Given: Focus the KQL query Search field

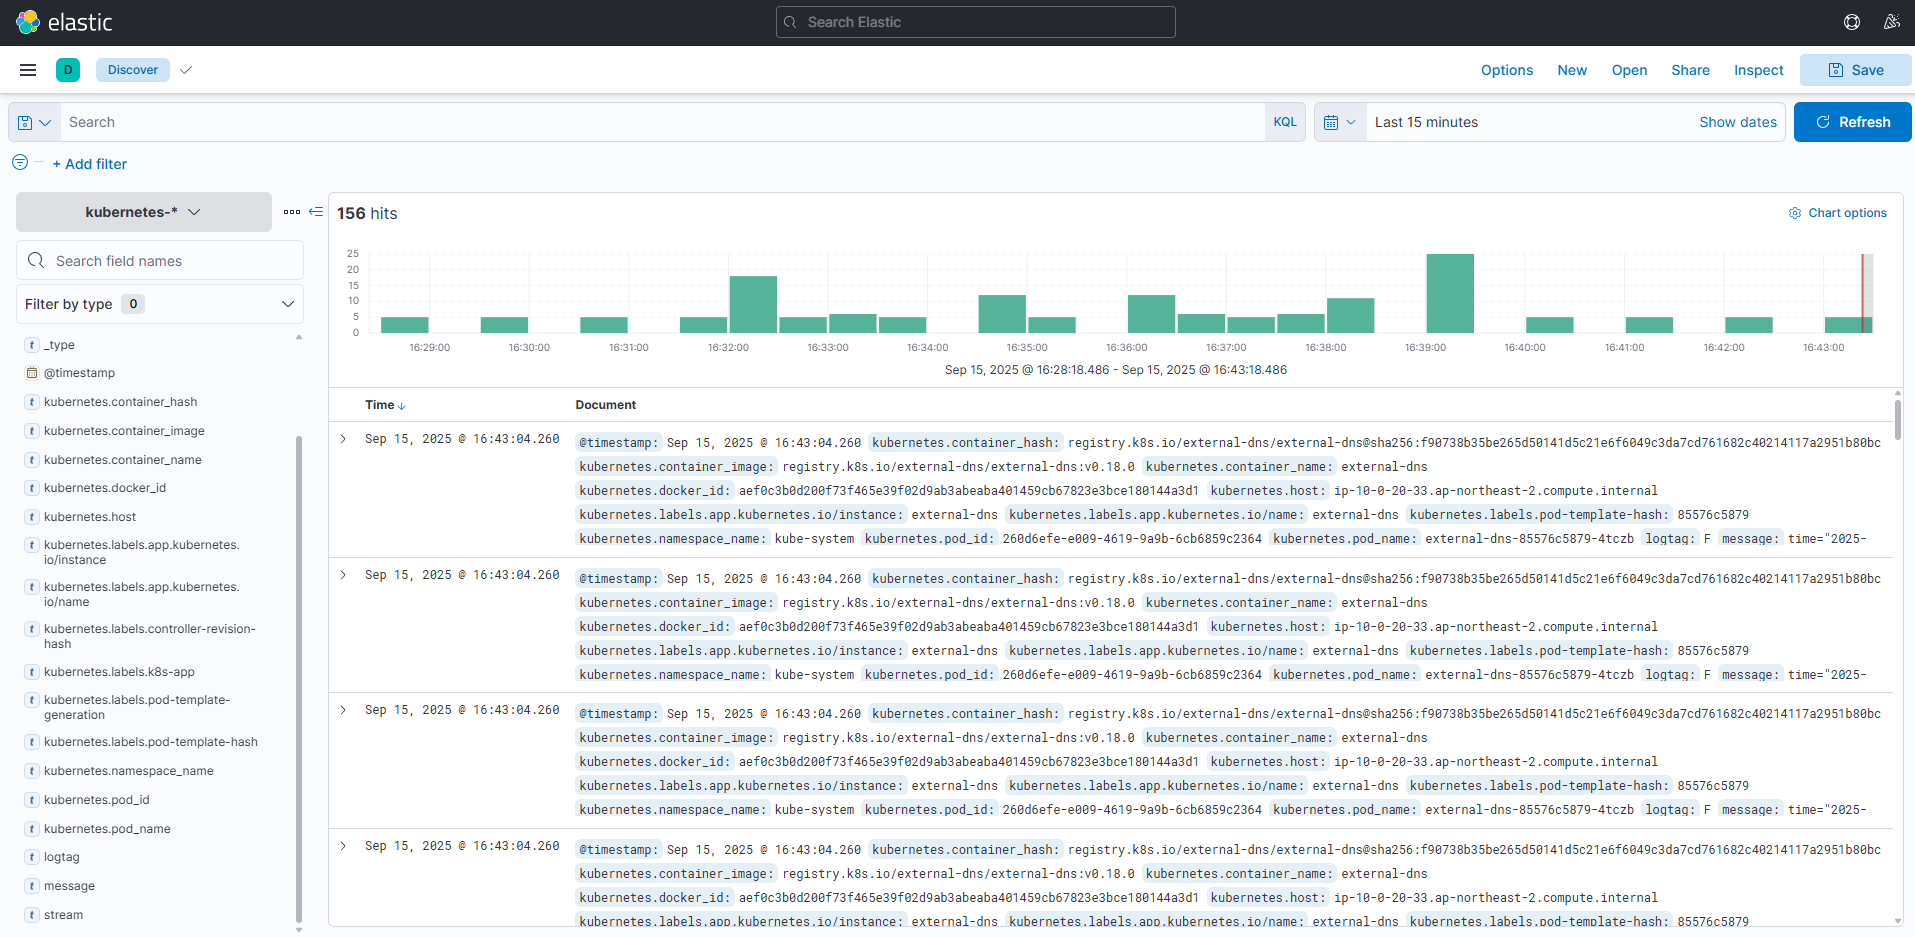Looking at the screenshot, I should (x=663, y=122).
